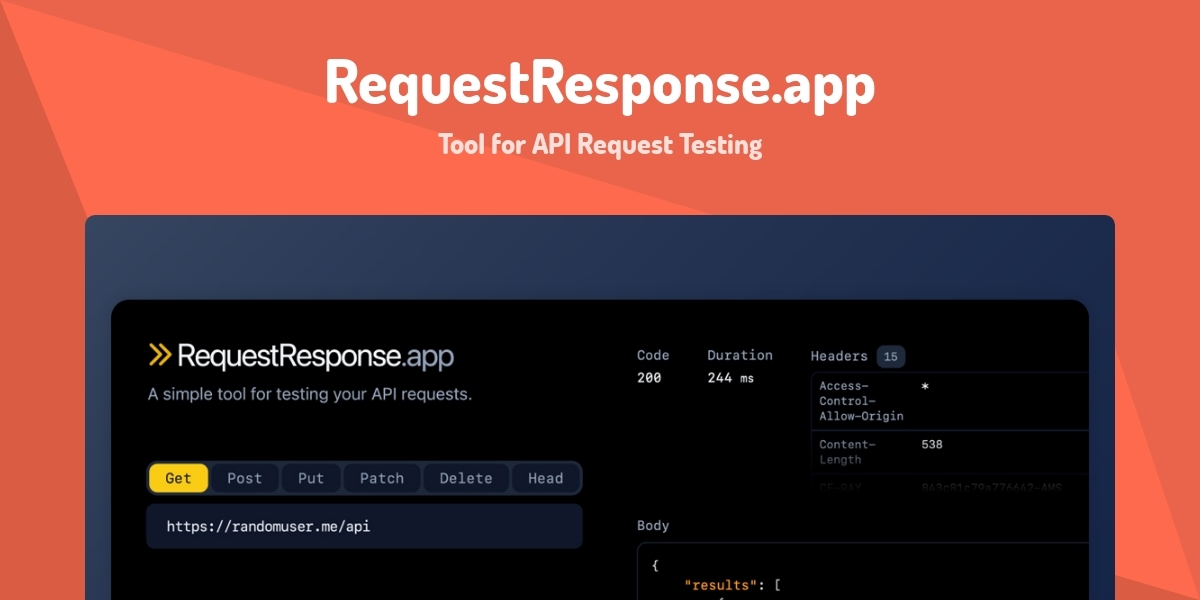The height and width of the screenshot is (600, 1200).
Task: Click the 200 response code value
Action: pyautogui.click(x=649, y=378)
